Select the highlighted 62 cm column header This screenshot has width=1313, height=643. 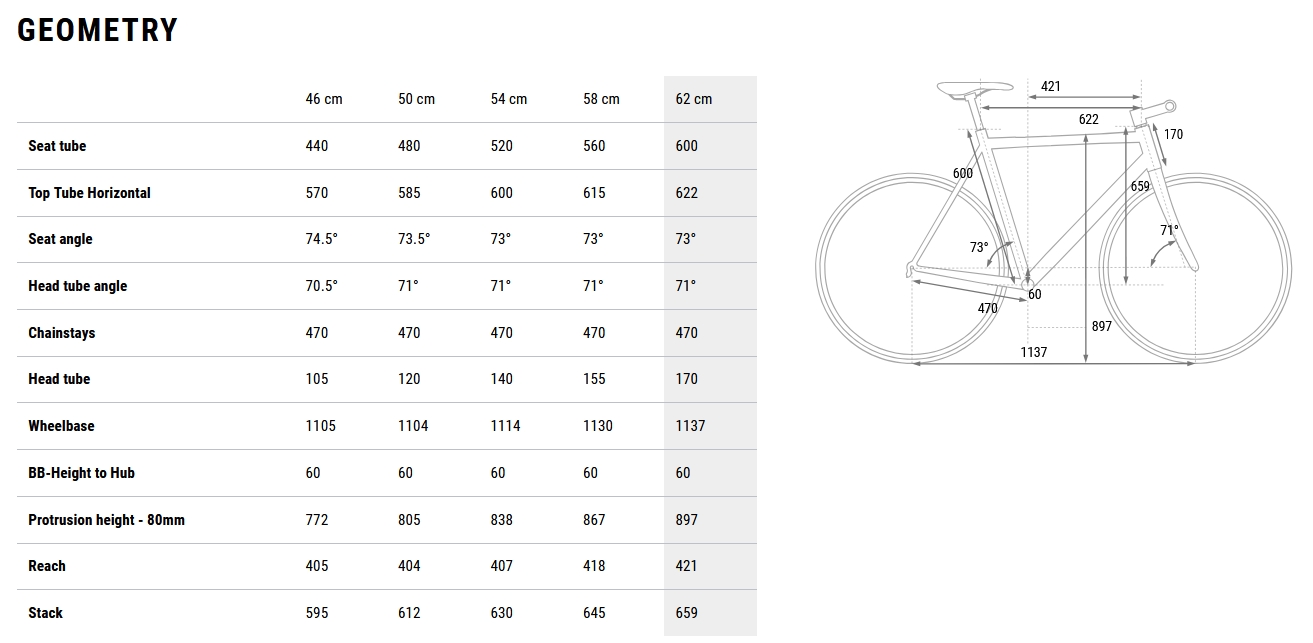coord(694,99)
